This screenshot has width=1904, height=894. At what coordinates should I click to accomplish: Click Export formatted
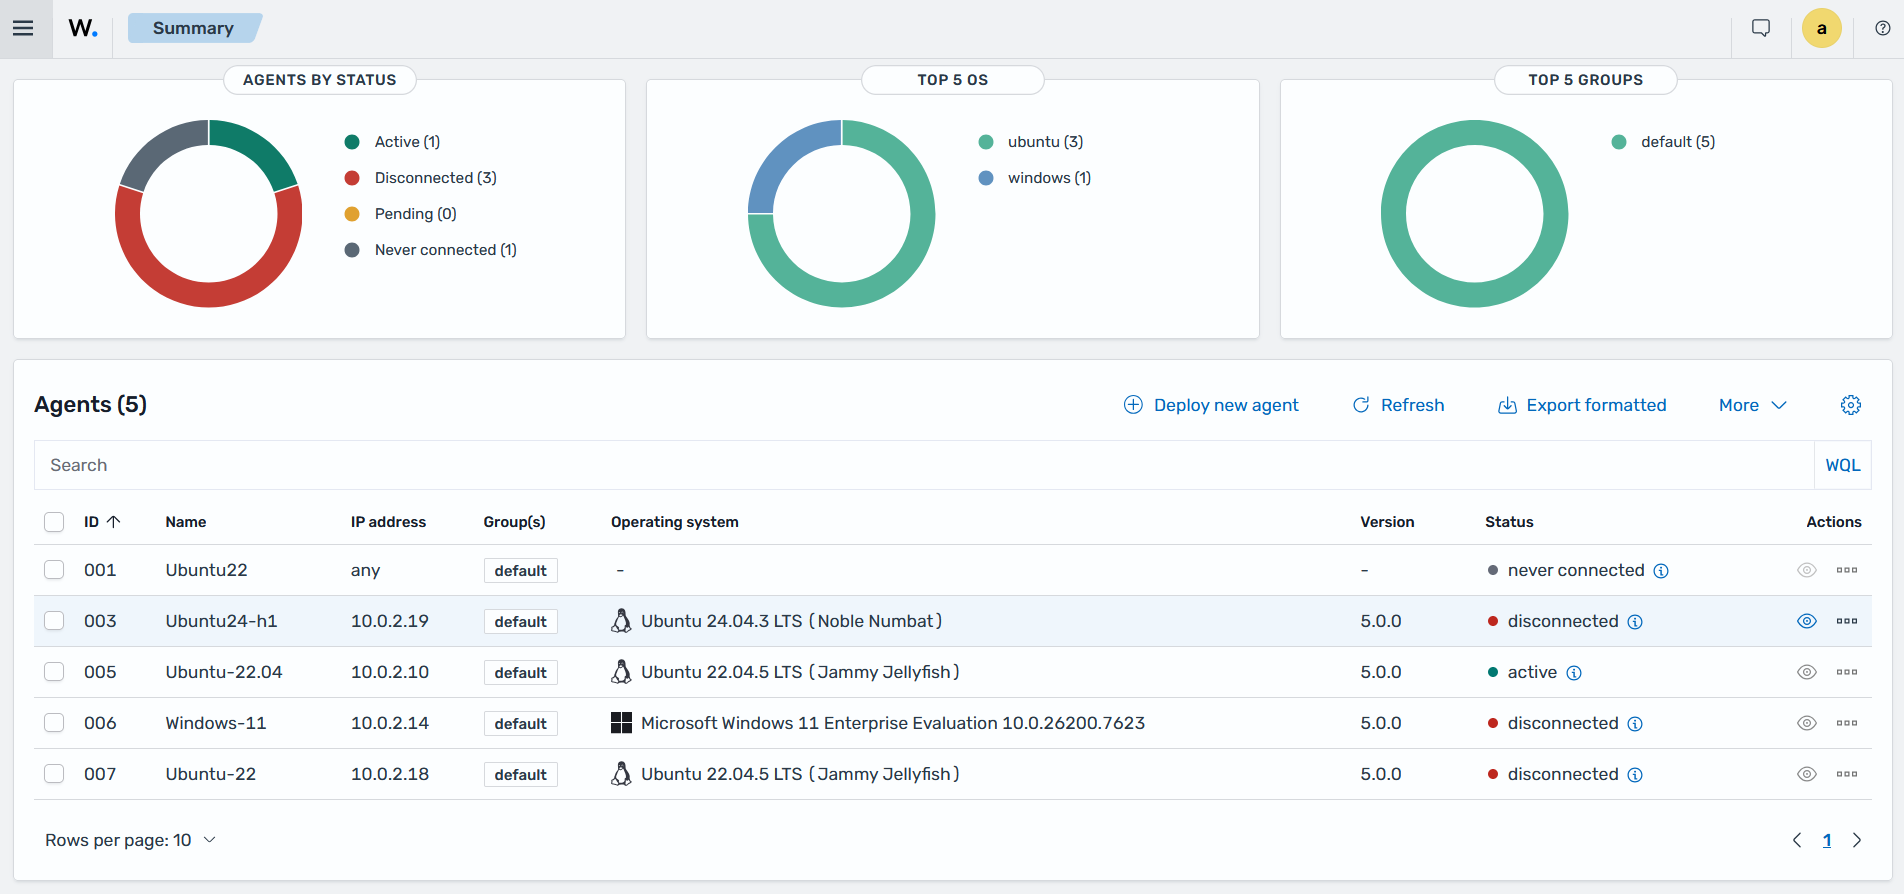pos(1582,405)
